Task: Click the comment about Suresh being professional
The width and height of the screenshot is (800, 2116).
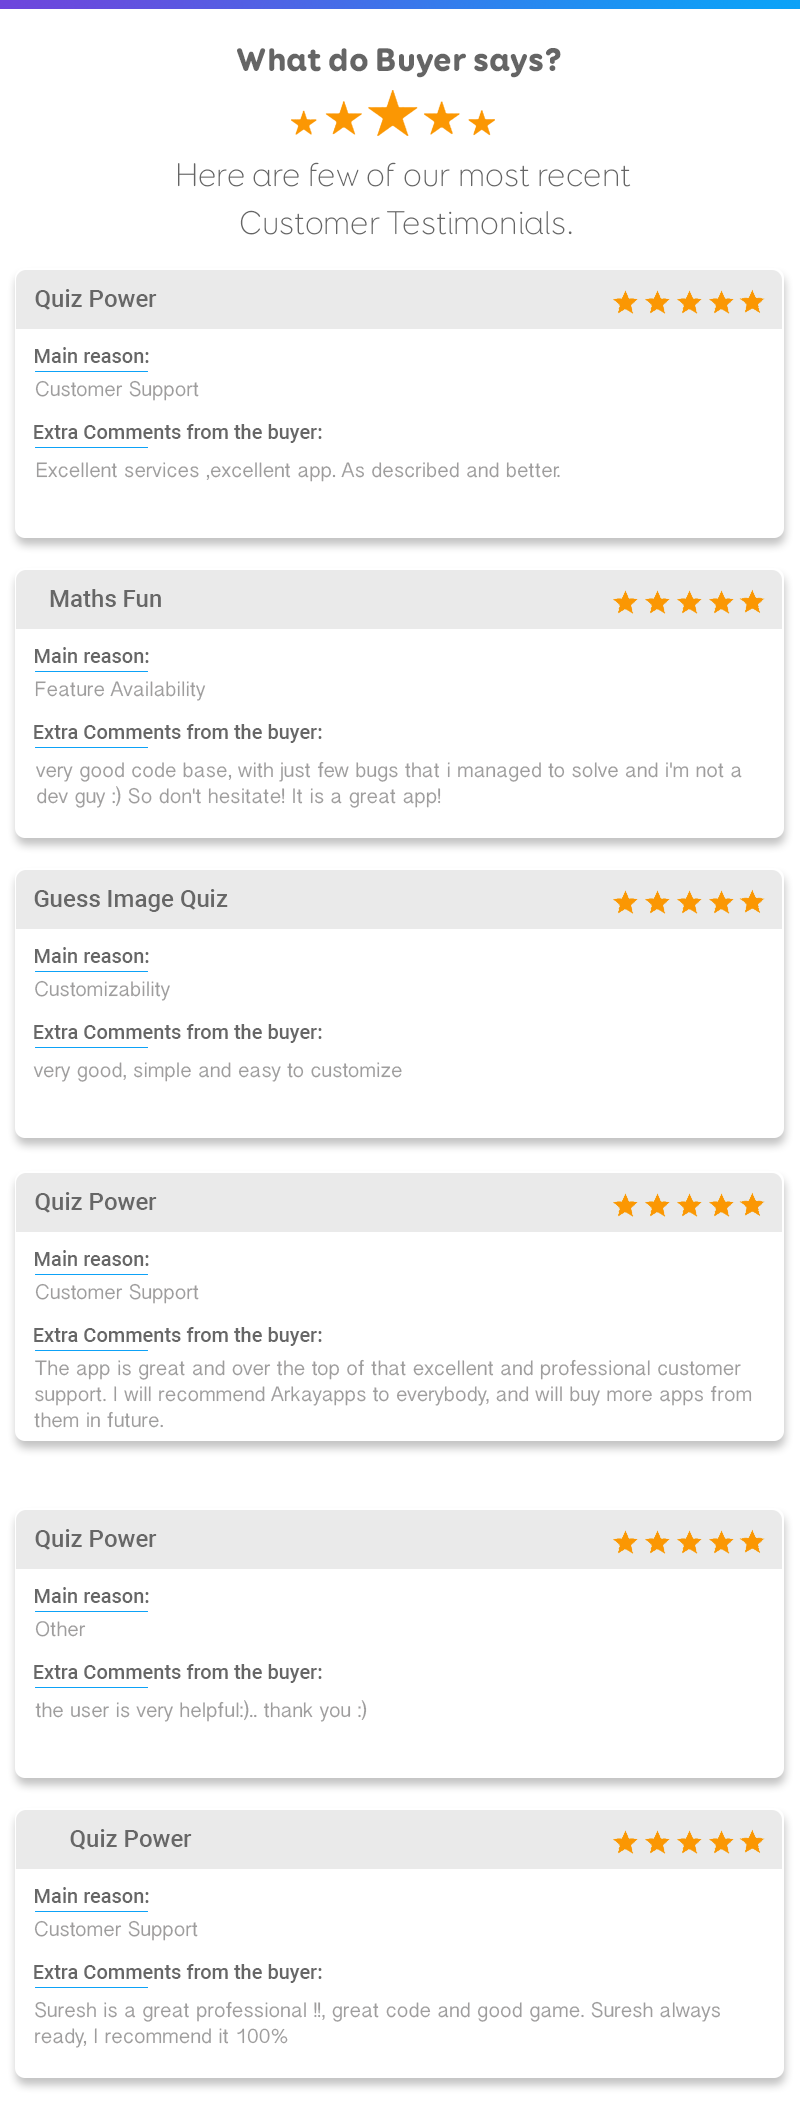Action: 377,2023
